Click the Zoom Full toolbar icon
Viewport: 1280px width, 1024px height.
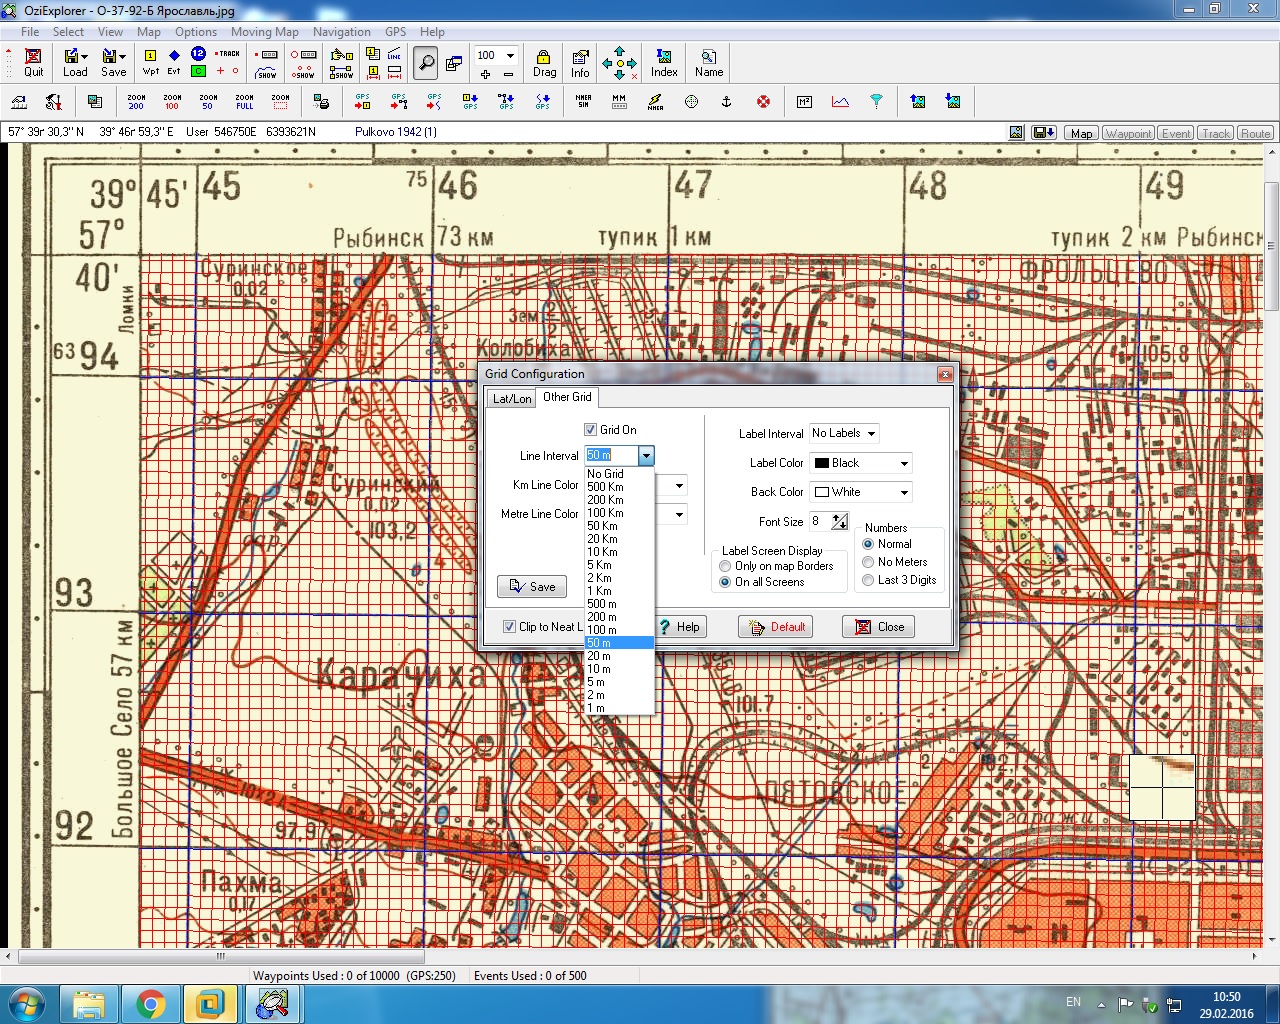[x=244, y=102]
